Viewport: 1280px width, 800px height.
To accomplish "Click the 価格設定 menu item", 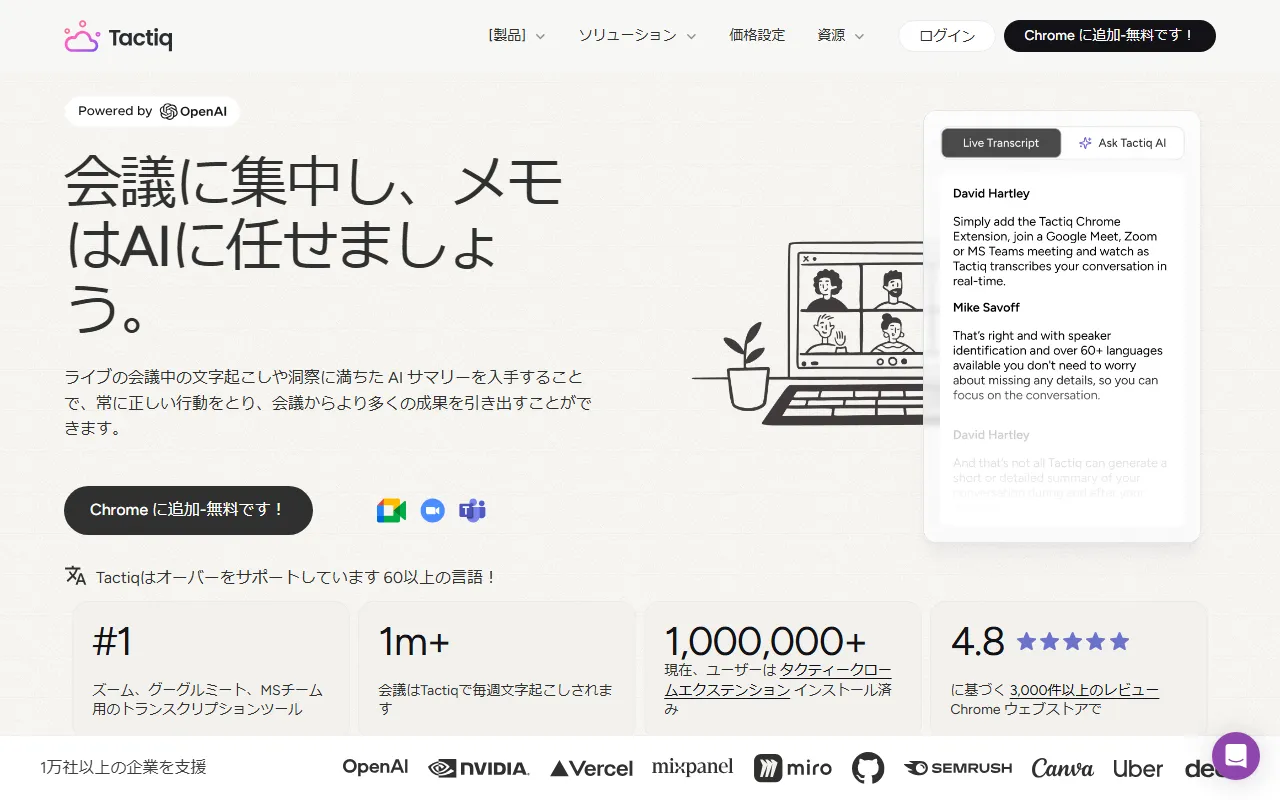I will point(756,35).
